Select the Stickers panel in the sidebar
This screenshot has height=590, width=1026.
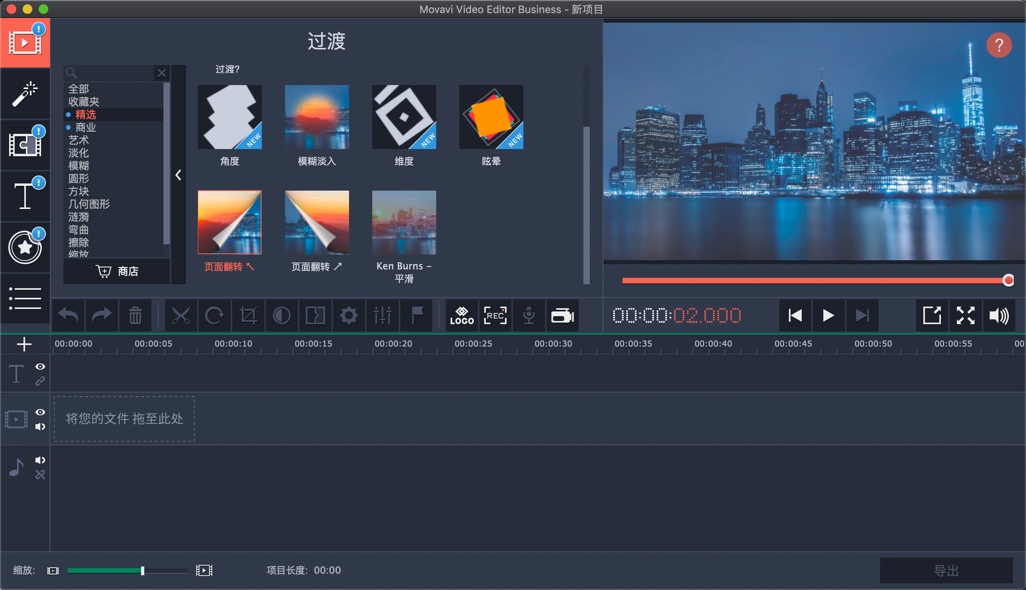(x=24, y=246)
